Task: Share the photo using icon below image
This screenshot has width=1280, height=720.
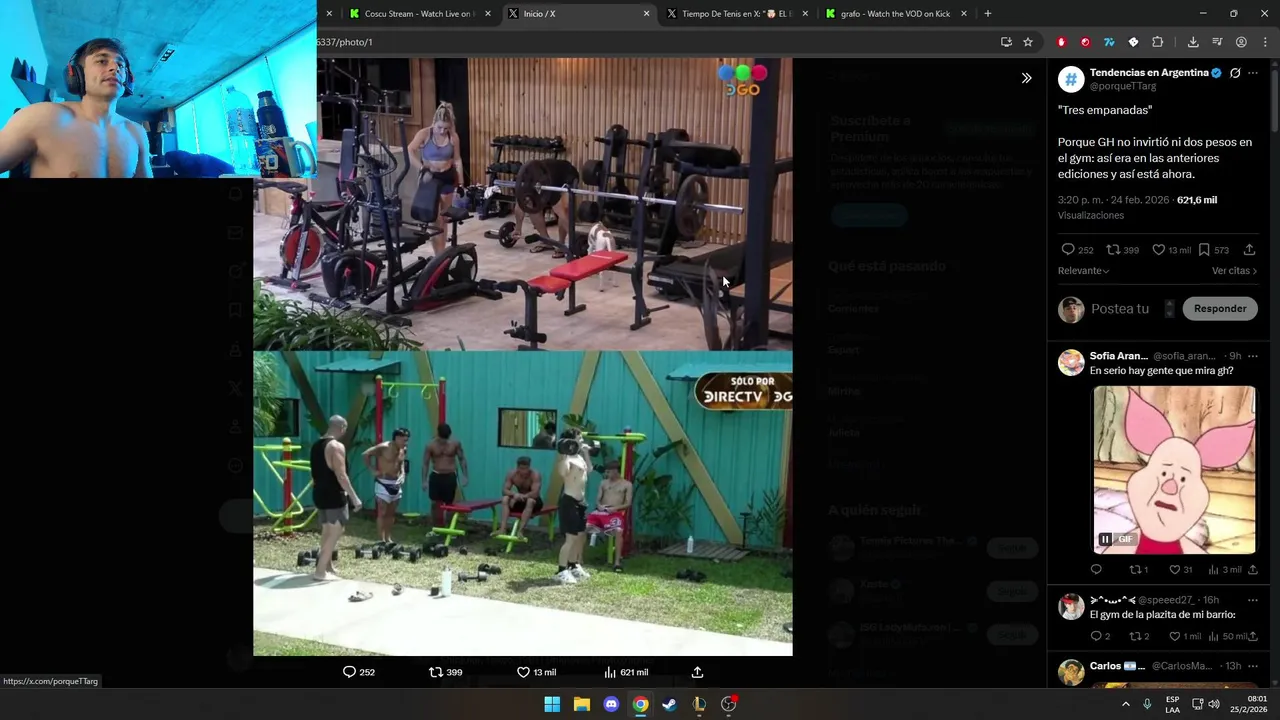Action: (x=697, y=672)
